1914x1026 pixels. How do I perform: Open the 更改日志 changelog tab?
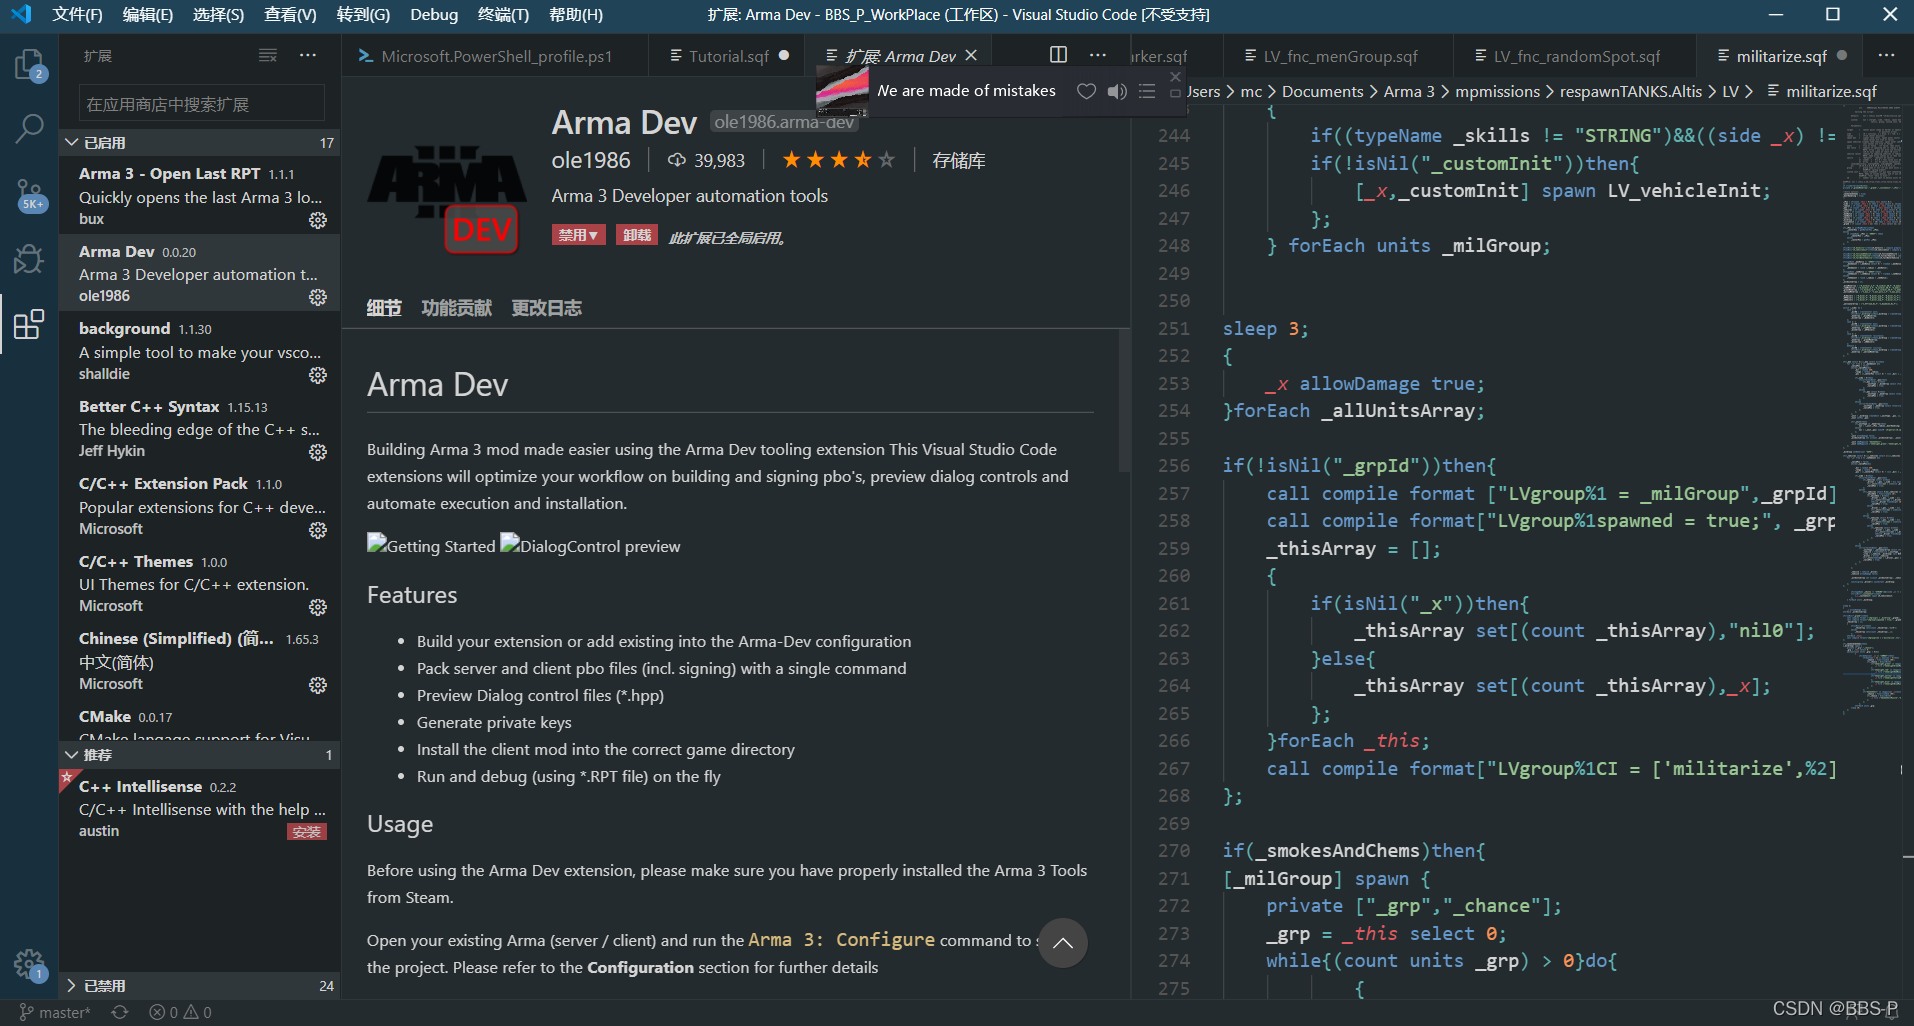tap(546, 308)
